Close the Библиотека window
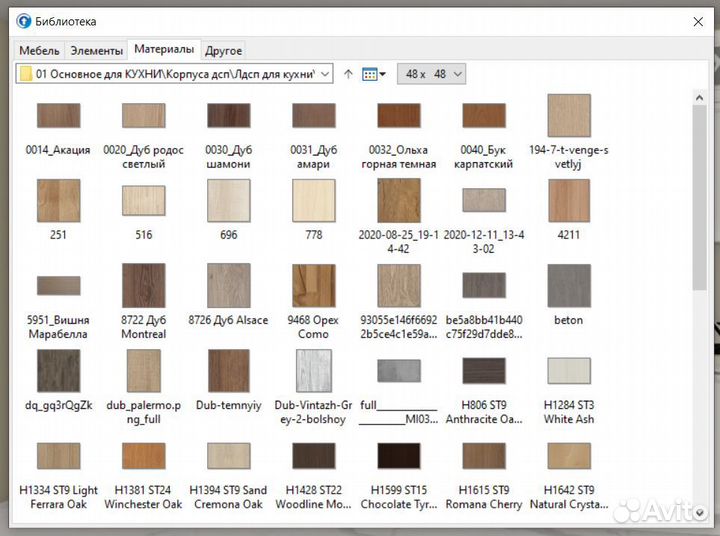Screen dimensions: 720x536 point(697,20)
